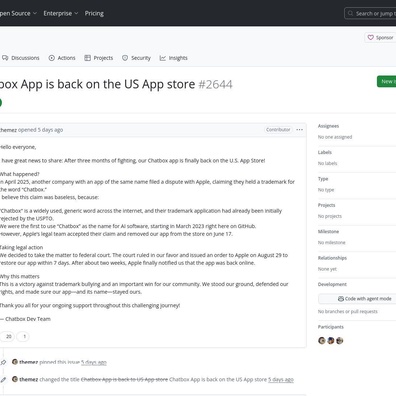
Task: Click the Sponsor button
Action: pyautogui.click(x=380, y=37)
